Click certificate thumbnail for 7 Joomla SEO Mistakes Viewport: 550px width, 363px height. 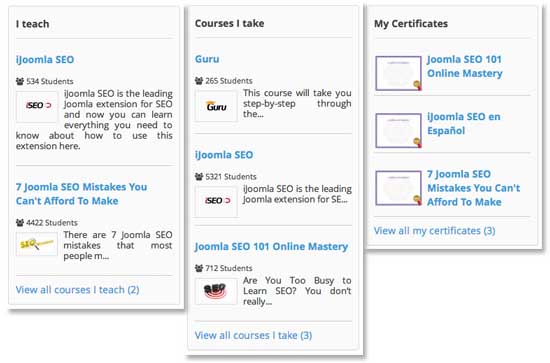click(398, 188)
